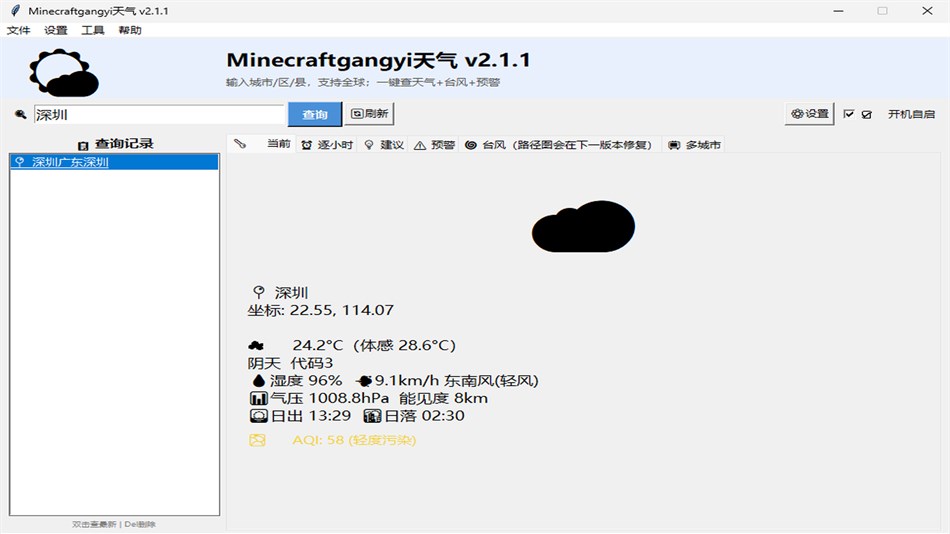Click the water droplet humidity icon
Screen dimensions: 950x534
coord(259,381)
